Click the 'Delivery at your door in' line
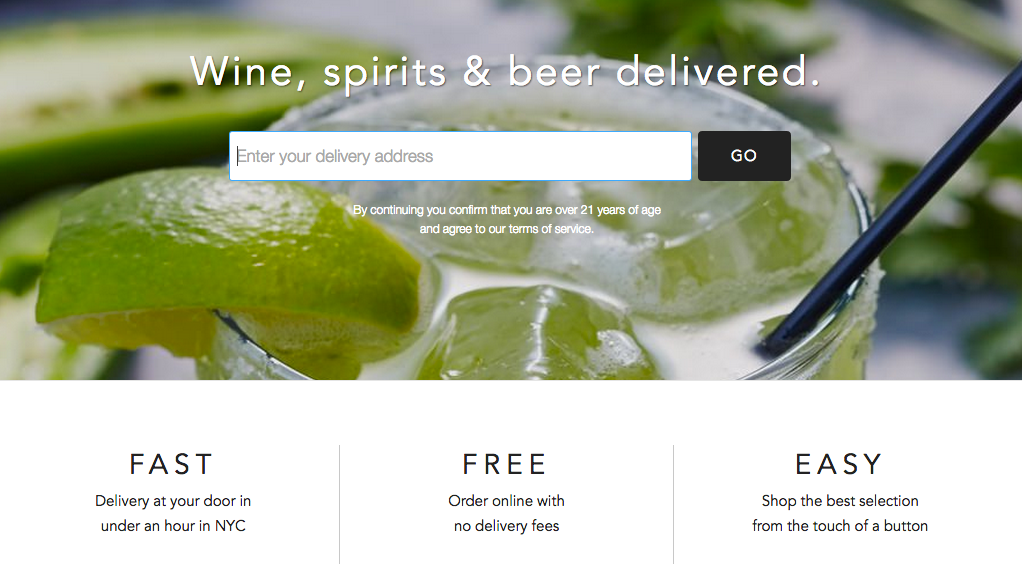1022x572 pixels. coord(173,501)
